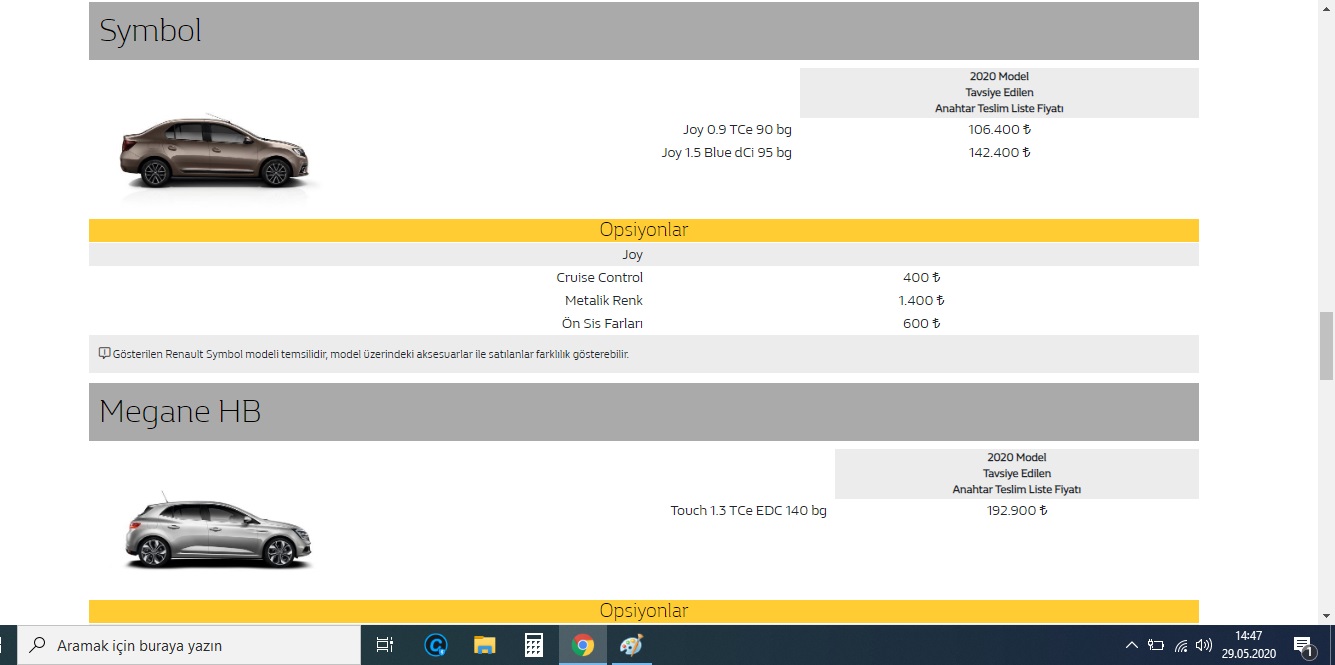1335x665 pixels.
Task: Launch the Calculator taskbar icon
Action: pos(534,645)
